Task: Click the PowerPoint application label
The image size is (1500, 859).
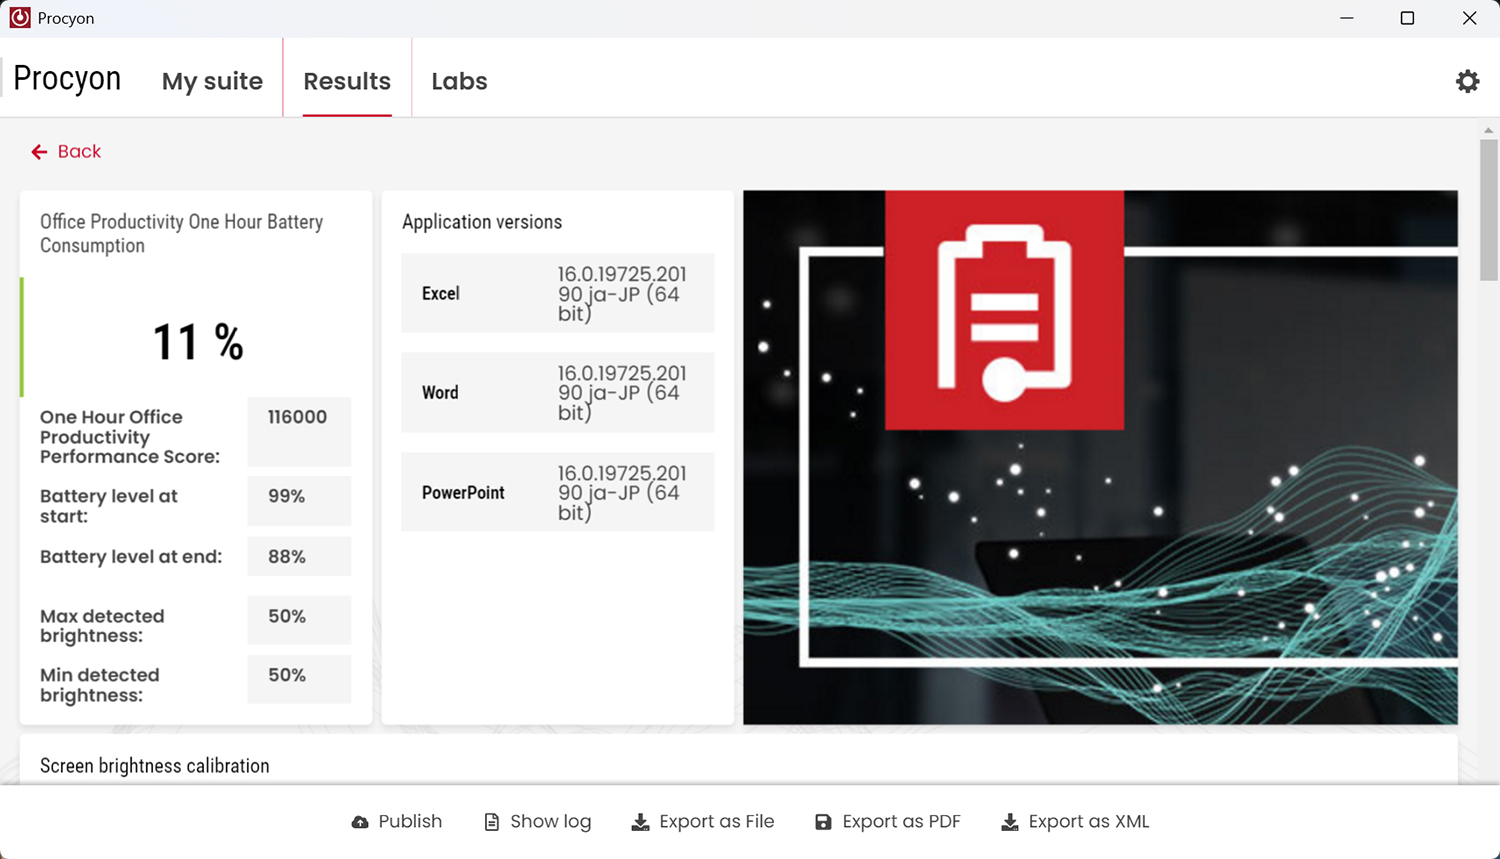Action: (x=463, y=493)
